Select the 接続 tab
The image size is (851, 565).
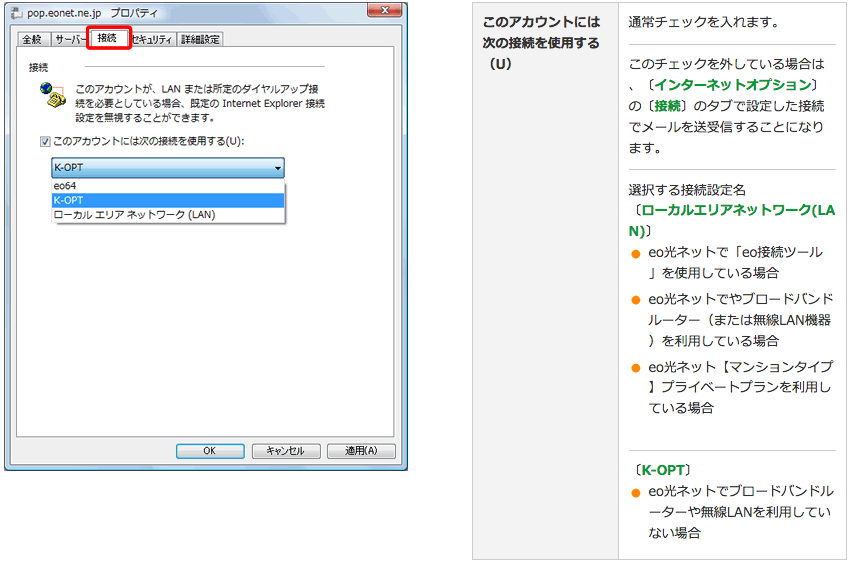pyautogui.click(x=107, y=39)
